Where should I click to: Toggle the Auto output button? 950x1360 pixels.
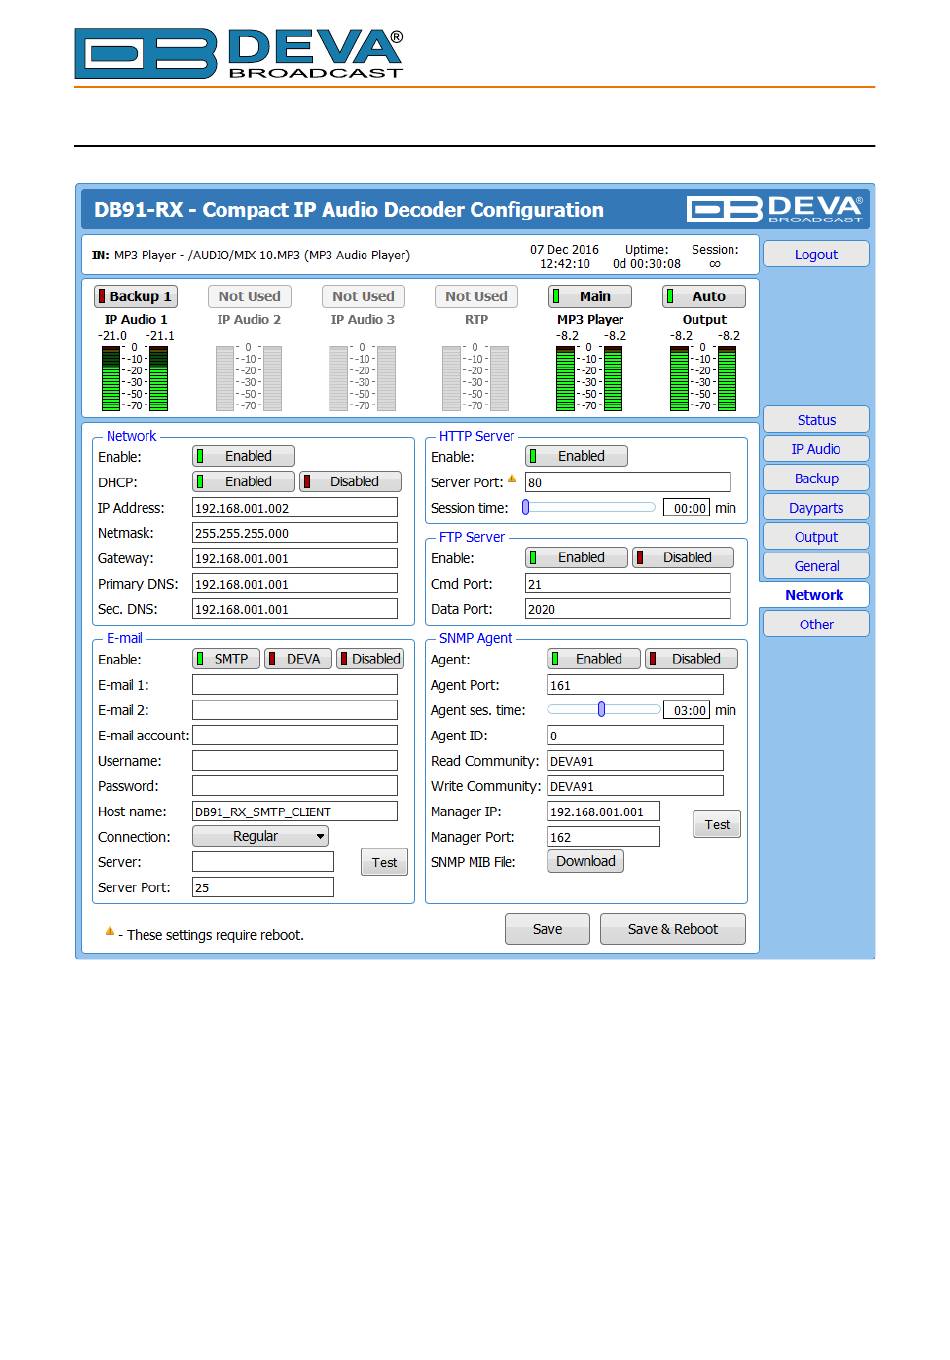[704, 296]
